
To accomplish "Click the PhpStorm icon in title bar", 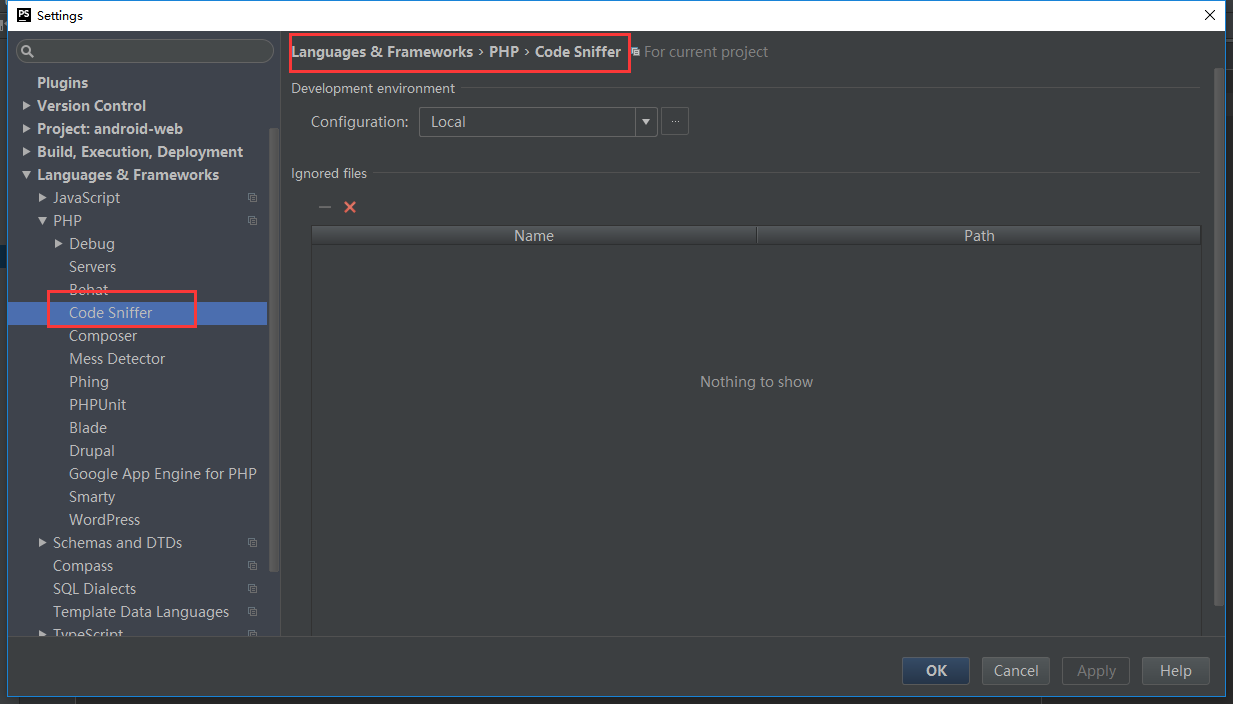I will coord(24,15).
